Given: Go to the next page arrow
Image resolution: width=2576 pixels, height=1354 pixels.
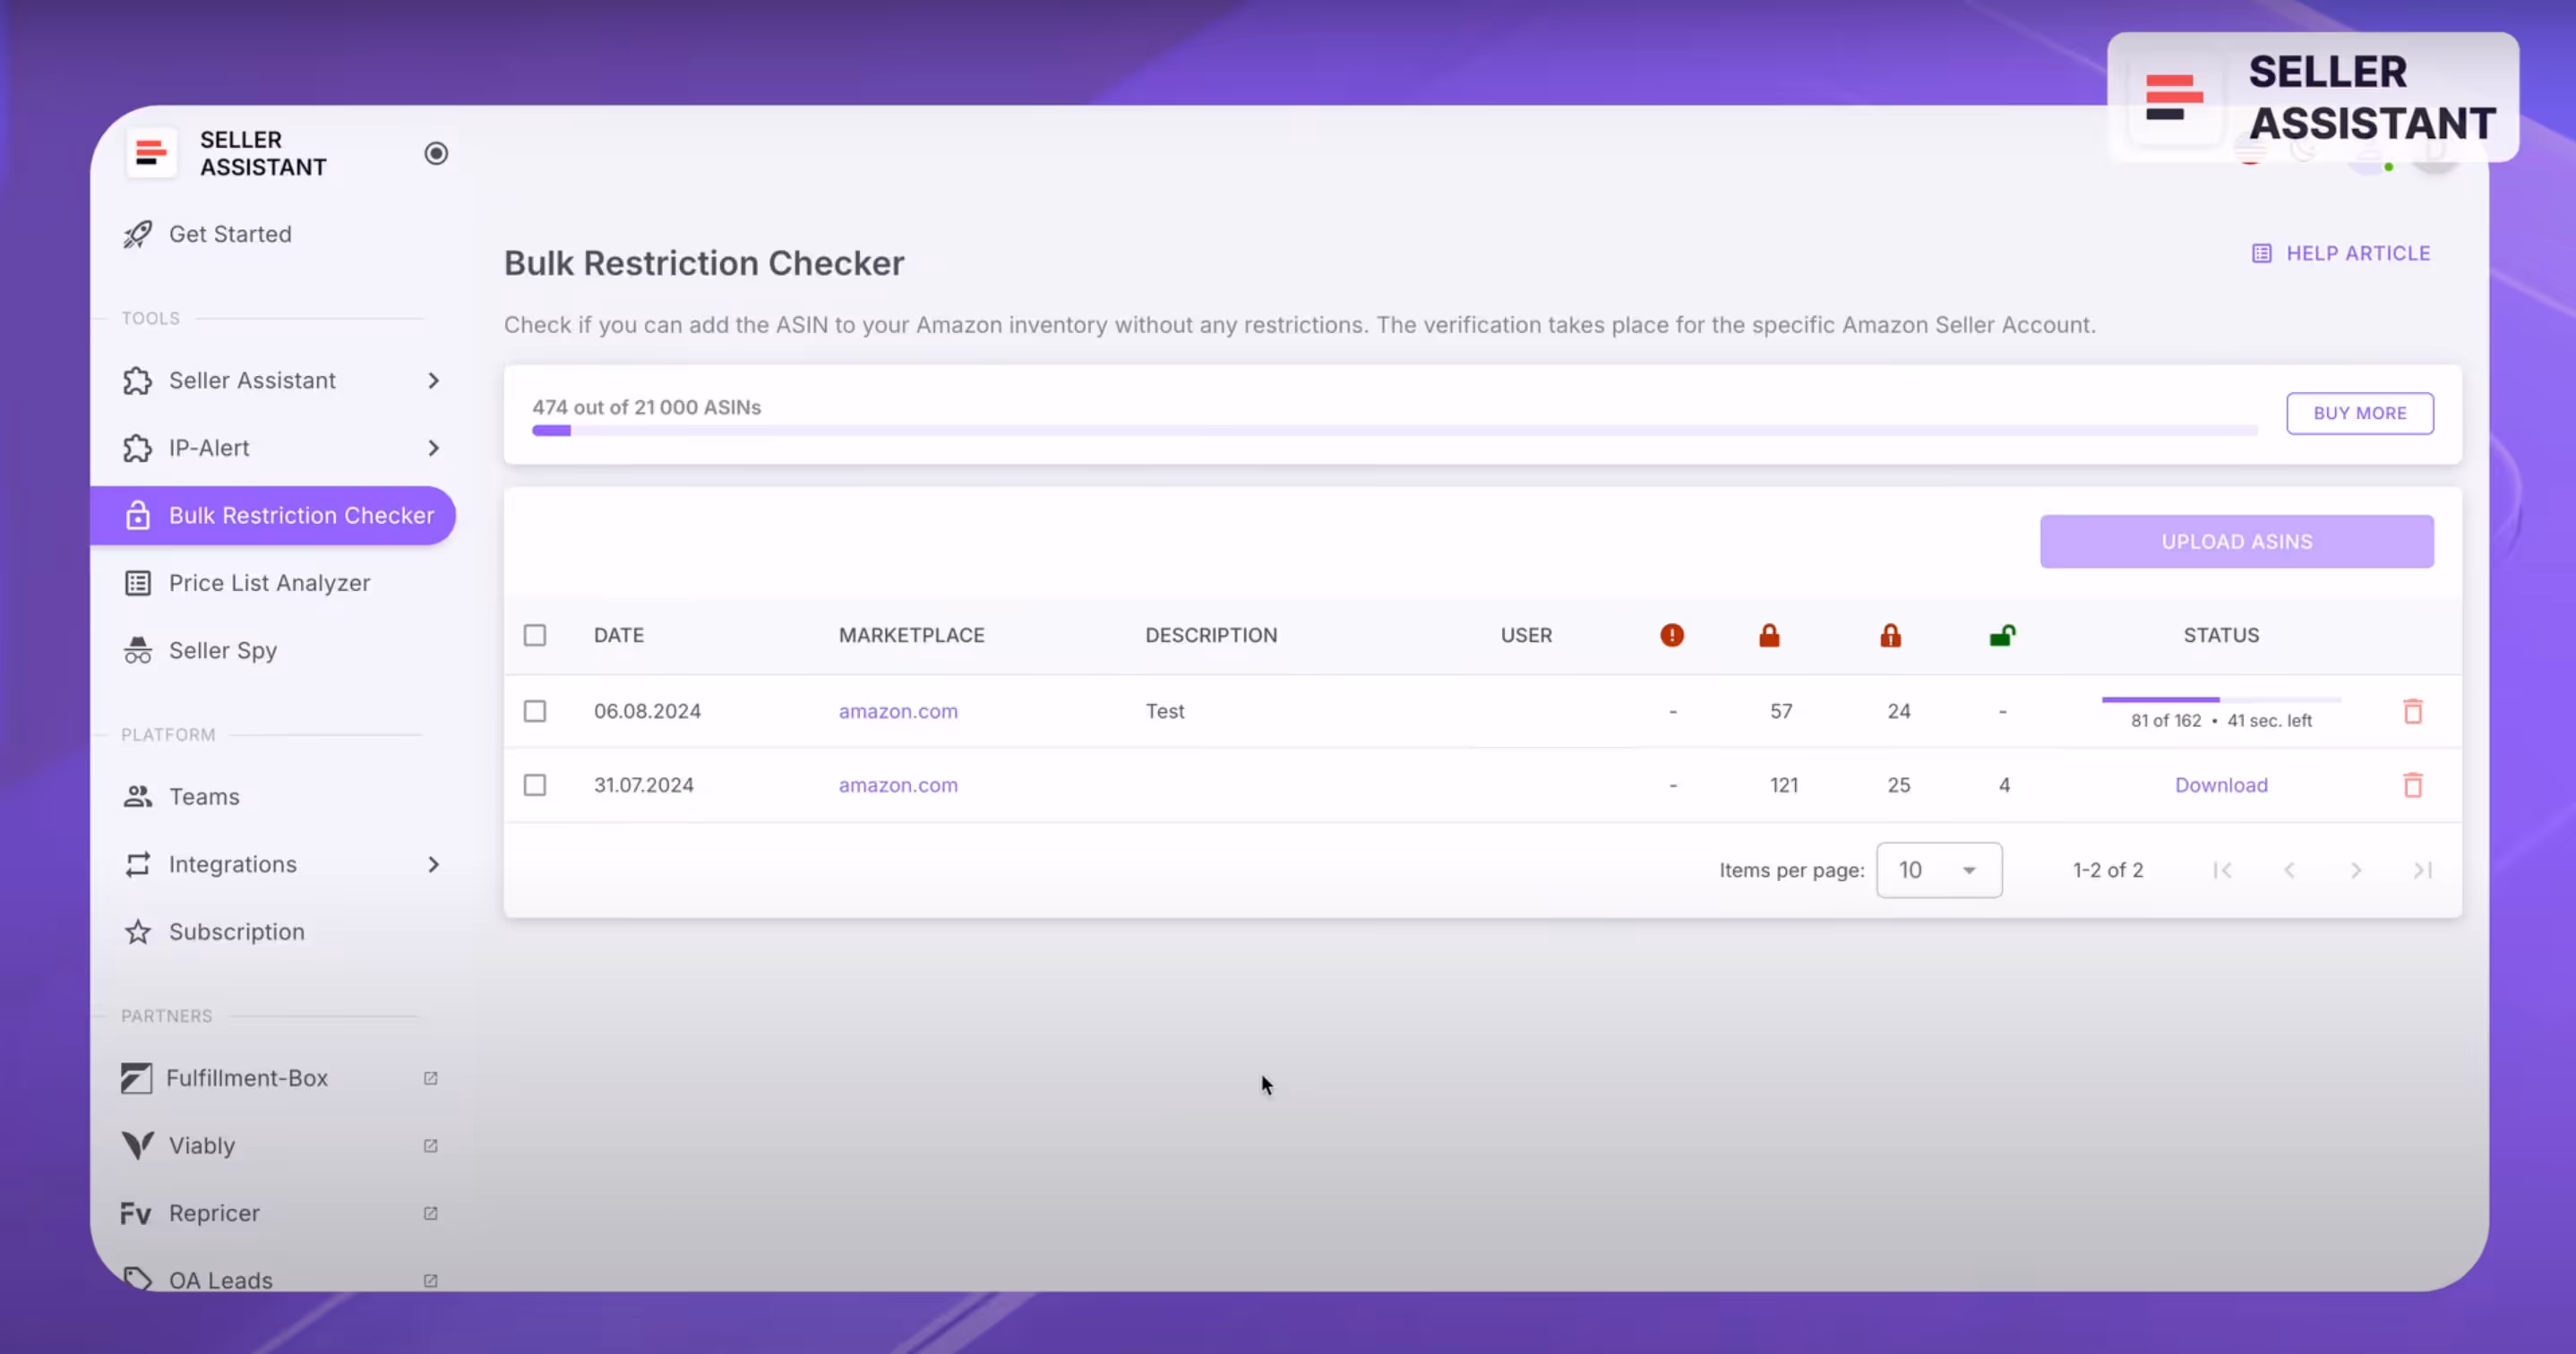Looking at the screenshot, I should [x=2355, y=870].
